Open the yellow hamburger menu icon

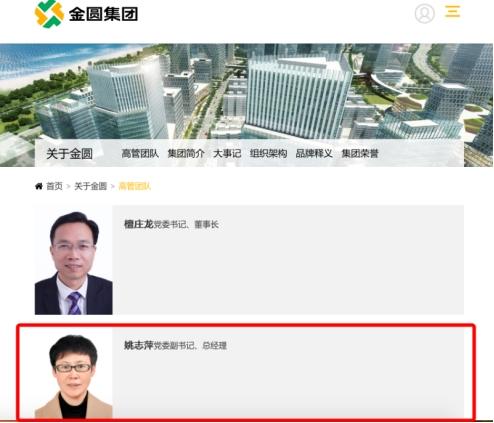[x=453, y=11]
